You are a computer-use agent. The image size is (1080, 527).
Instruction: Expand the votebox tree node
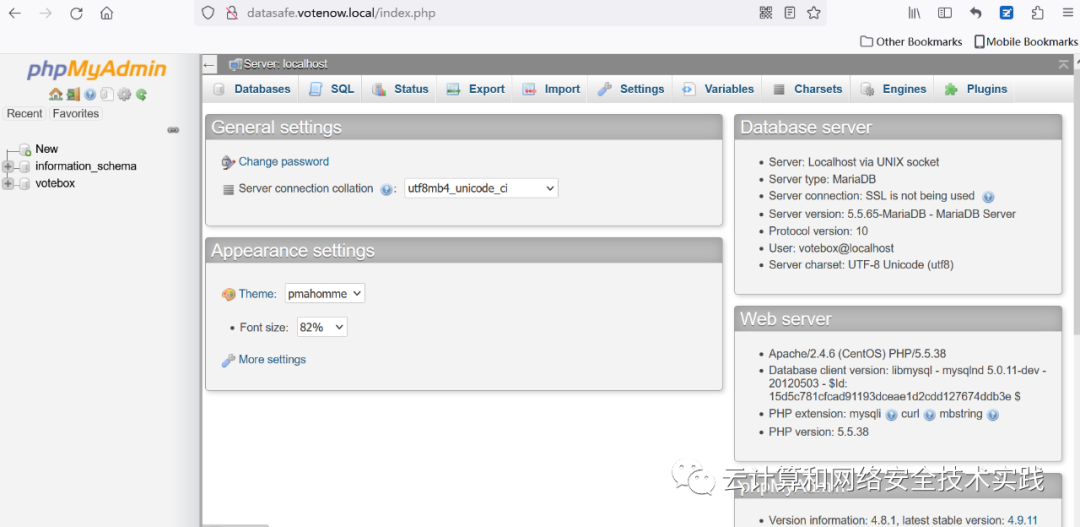pos(8,183)
